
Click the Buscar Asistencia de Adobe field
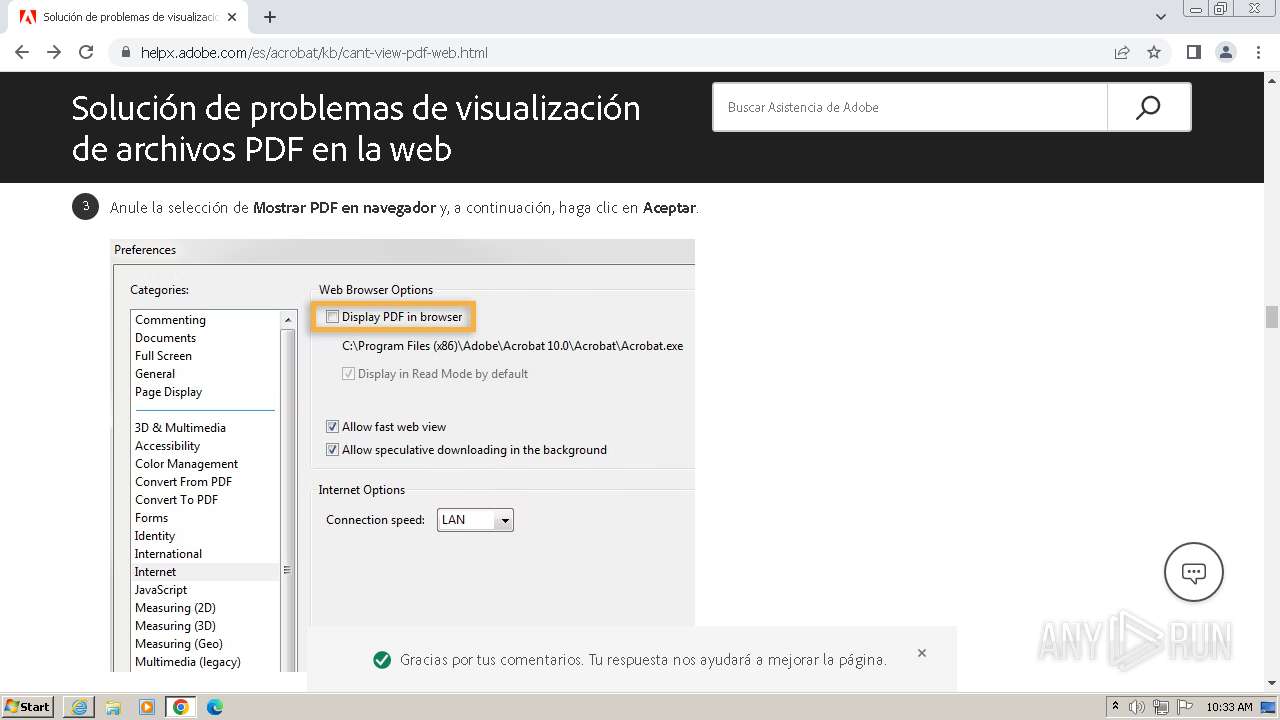pyautogui.click(x=910, y=107)
